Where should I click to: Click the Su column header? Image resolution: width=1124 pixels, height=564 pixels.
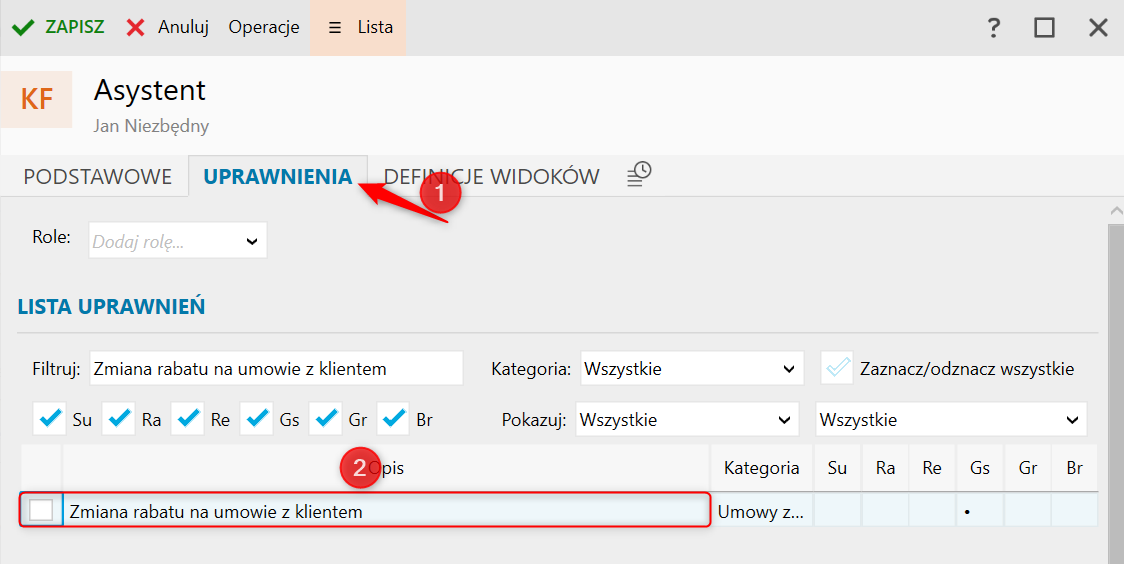point(837,468)
